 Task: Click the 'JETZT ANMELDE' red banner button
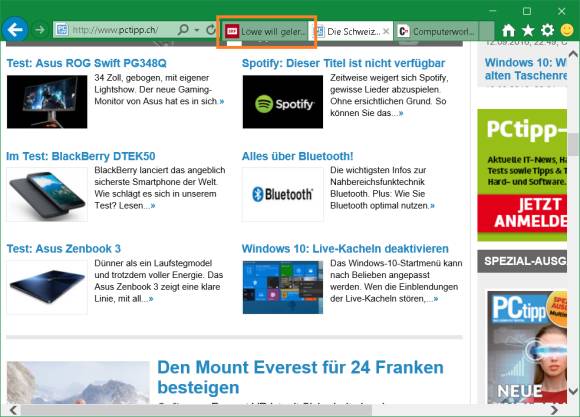(522, 213)
